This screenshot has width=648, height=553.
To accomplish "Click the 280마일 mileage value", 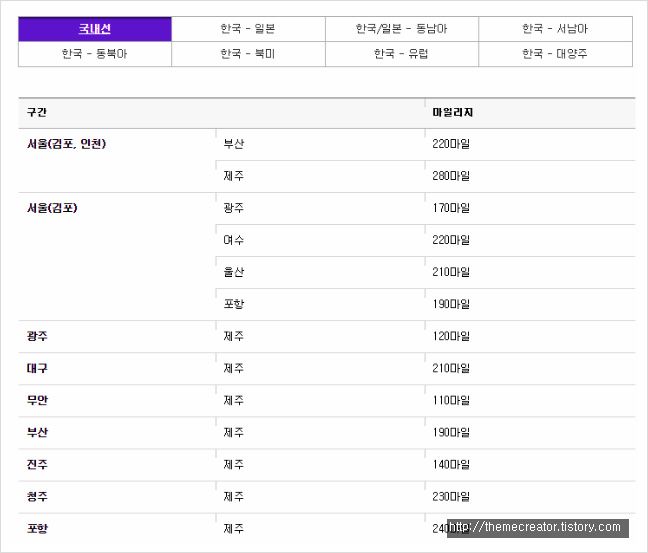I will pyautogui.click(x=451, y=176).
